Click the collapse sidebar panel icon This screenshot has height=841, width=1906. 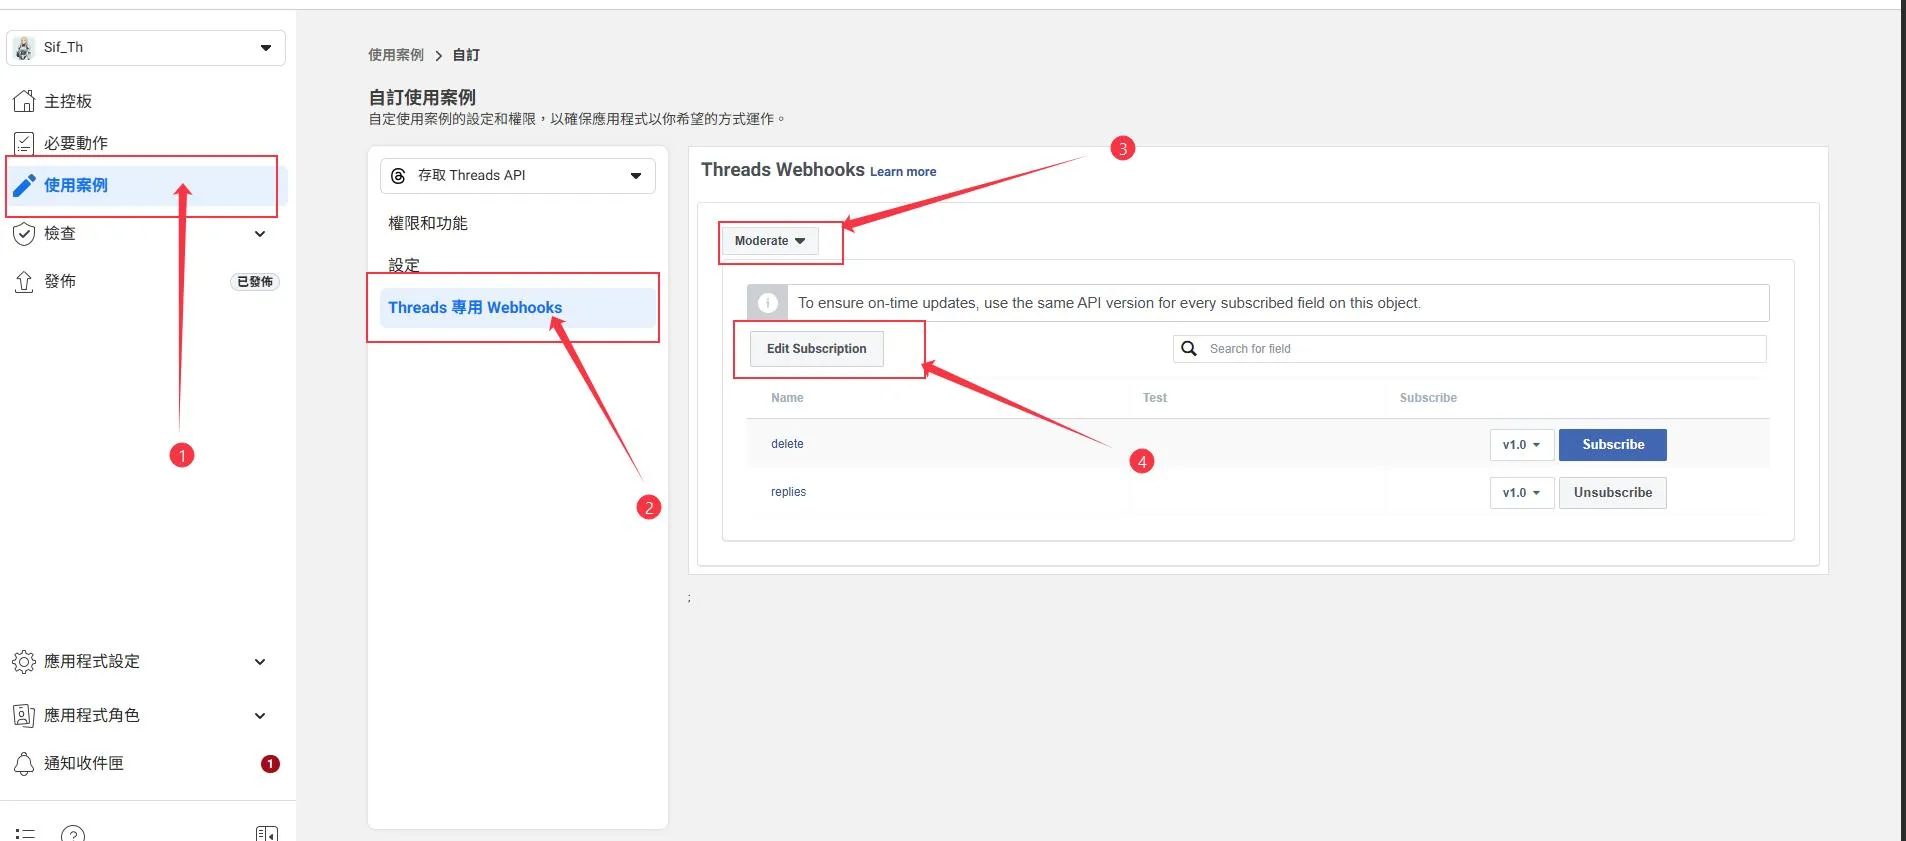[267, 833]
